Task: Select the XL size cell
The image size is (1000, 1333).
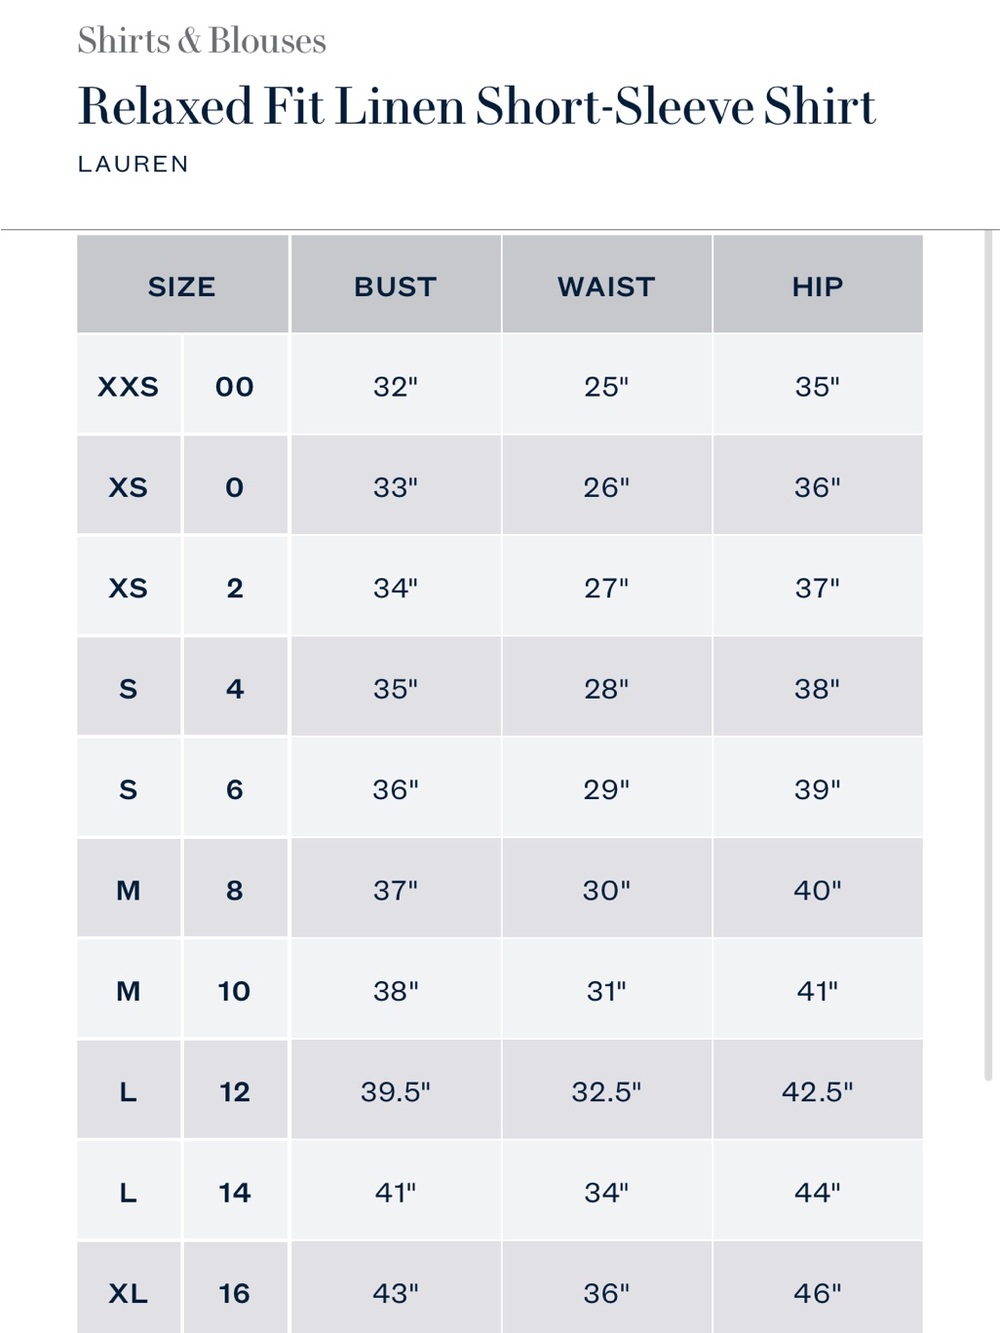Action: tap(129, 1292)
